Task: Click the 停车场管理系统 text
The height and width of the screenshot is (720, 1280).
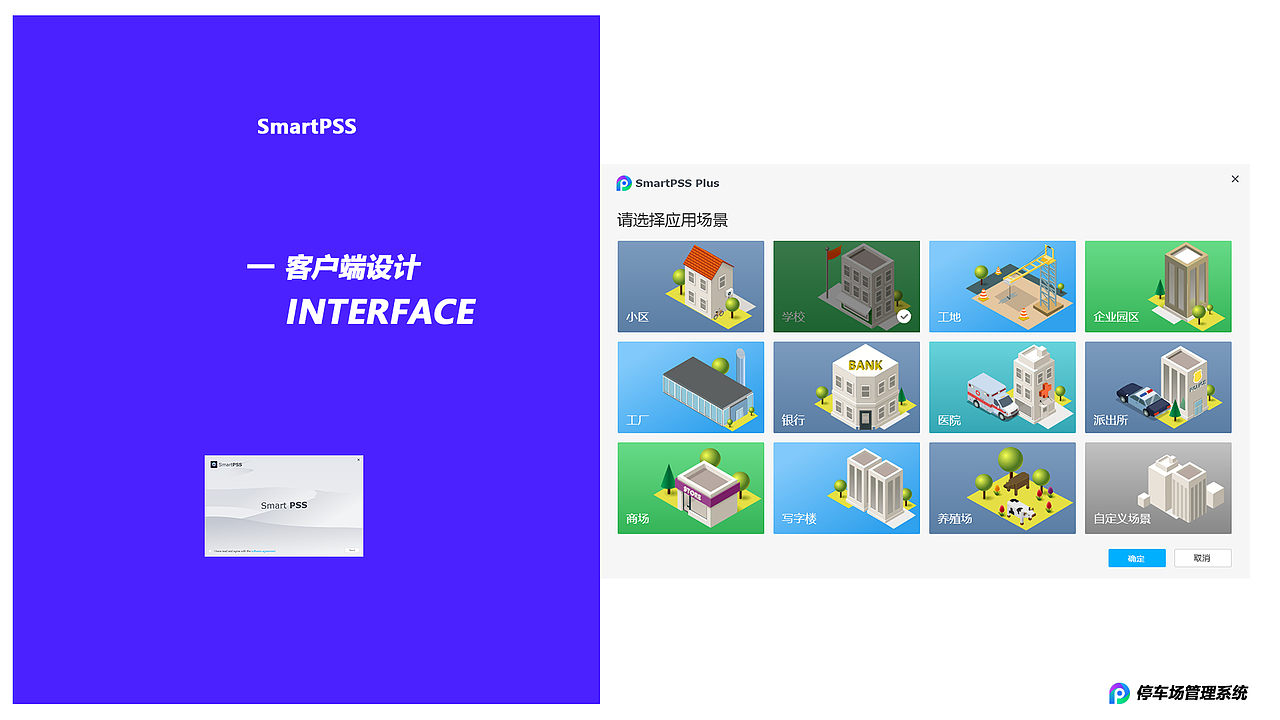Action: (x=1192, y=693)
